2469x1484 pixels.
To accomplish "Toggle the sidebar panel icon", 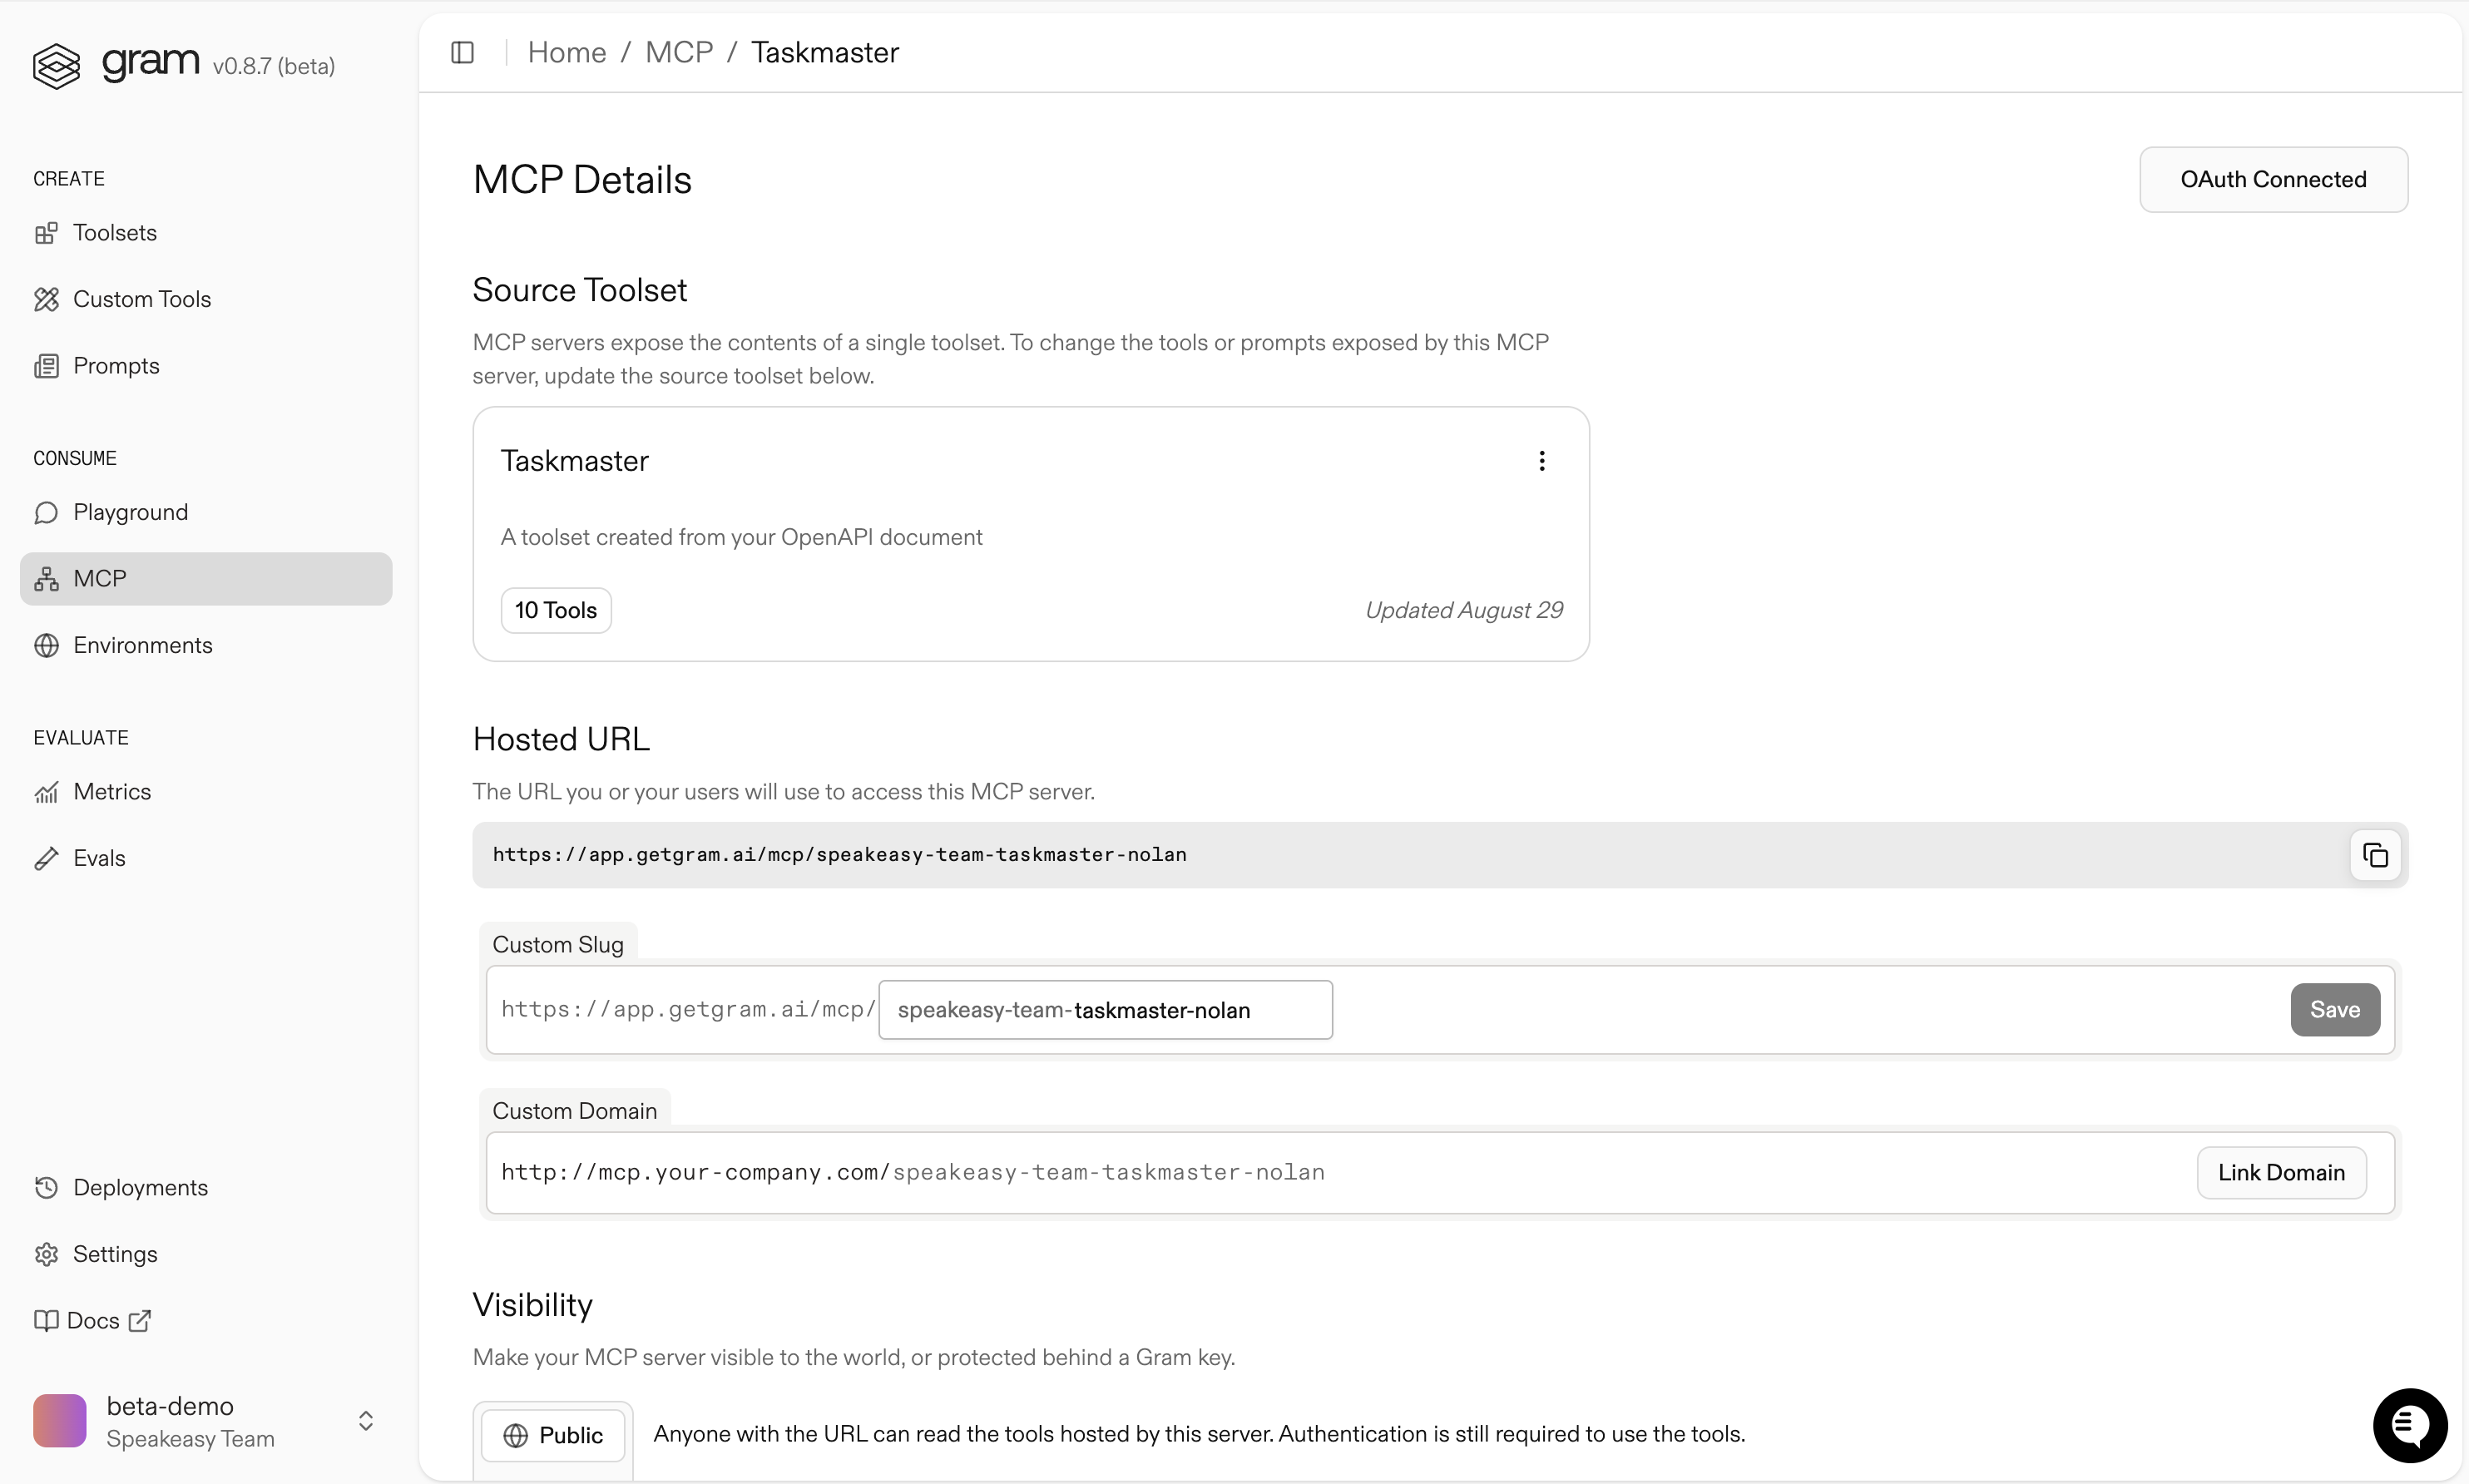I will point(462,52).
